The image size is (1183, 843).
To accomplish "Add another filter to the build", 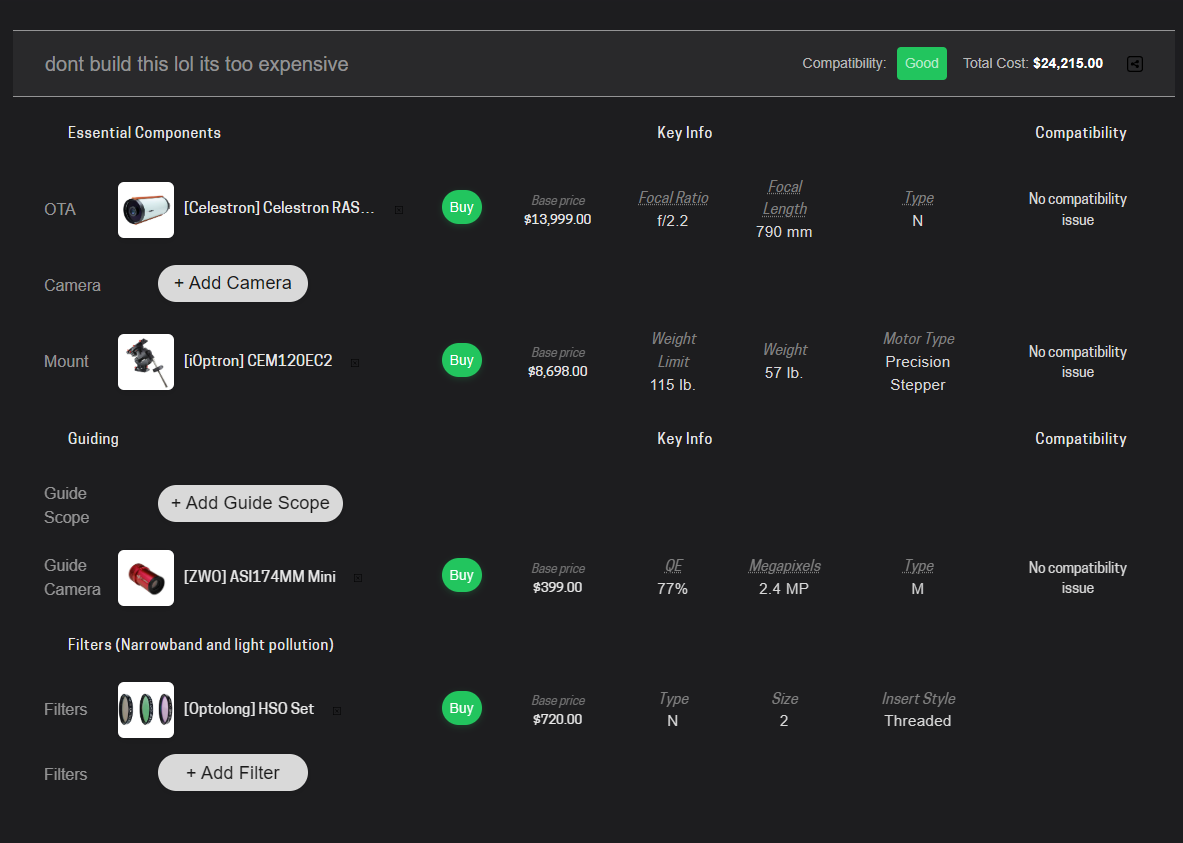I will (232, 772).
